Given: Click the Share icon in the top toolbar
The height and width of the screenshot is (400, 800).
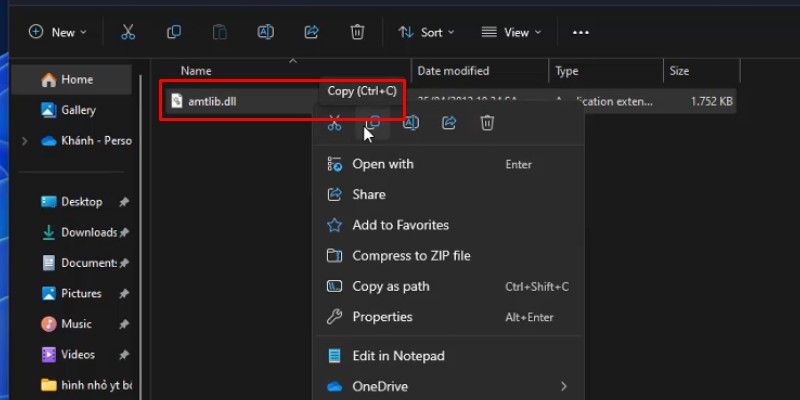Looking at the screenshot, I should click(x=311, y=32).
